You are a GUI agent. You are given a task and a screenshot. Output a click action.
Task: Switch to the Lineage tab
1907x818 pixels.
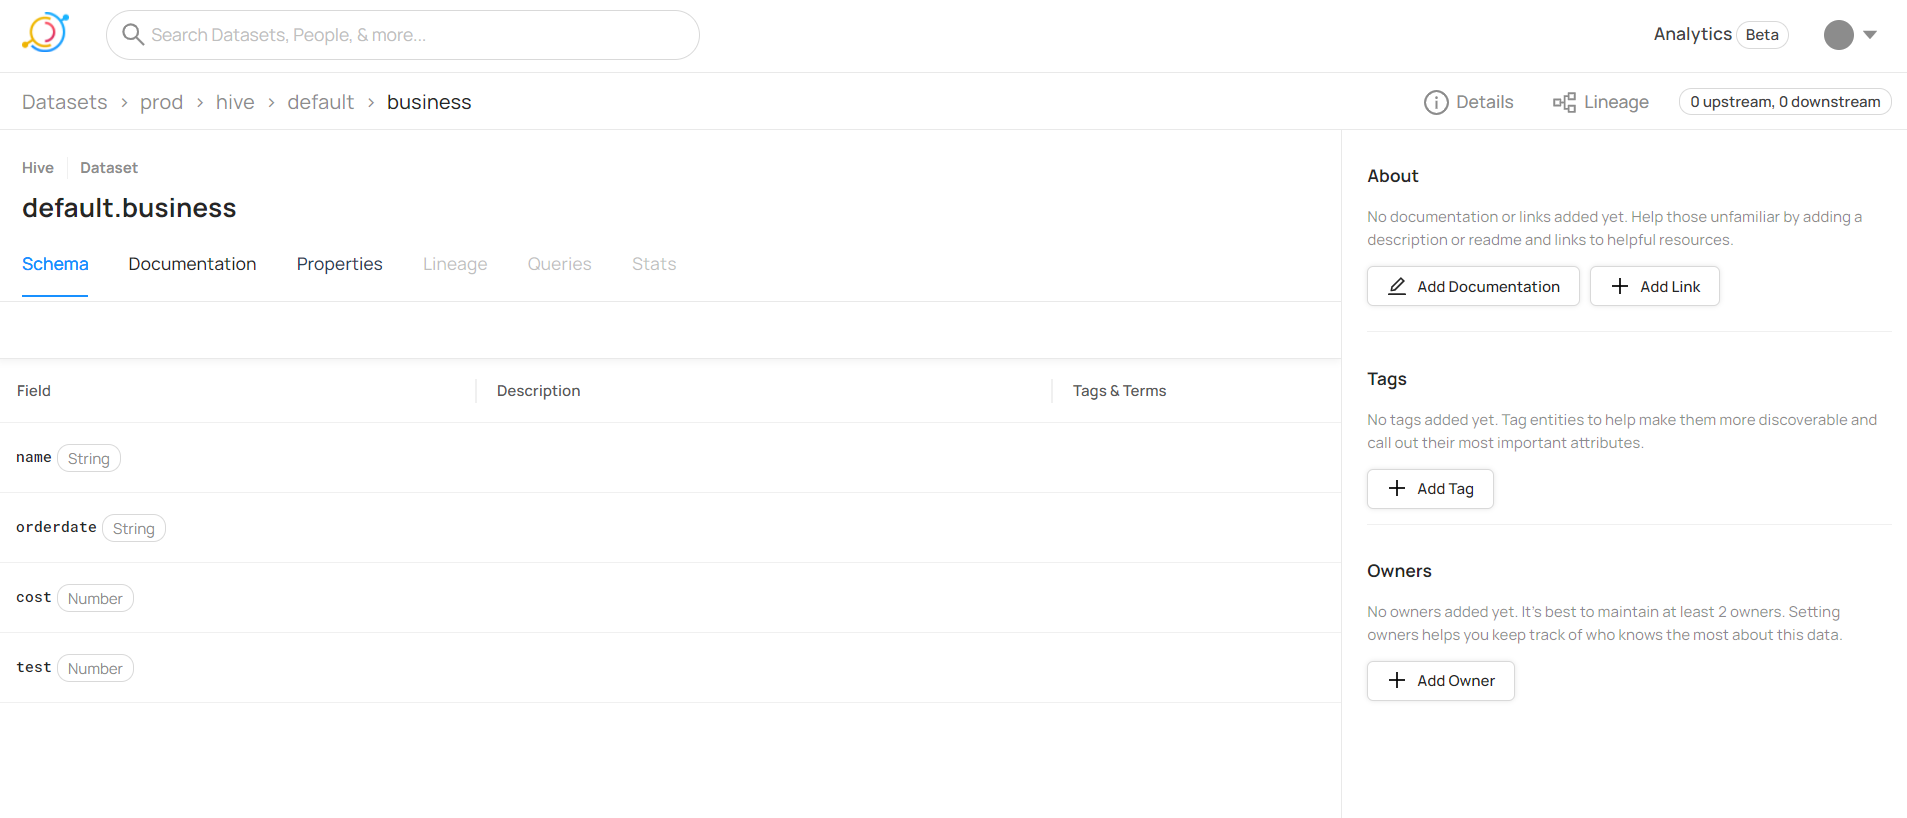tap(455, 264)
